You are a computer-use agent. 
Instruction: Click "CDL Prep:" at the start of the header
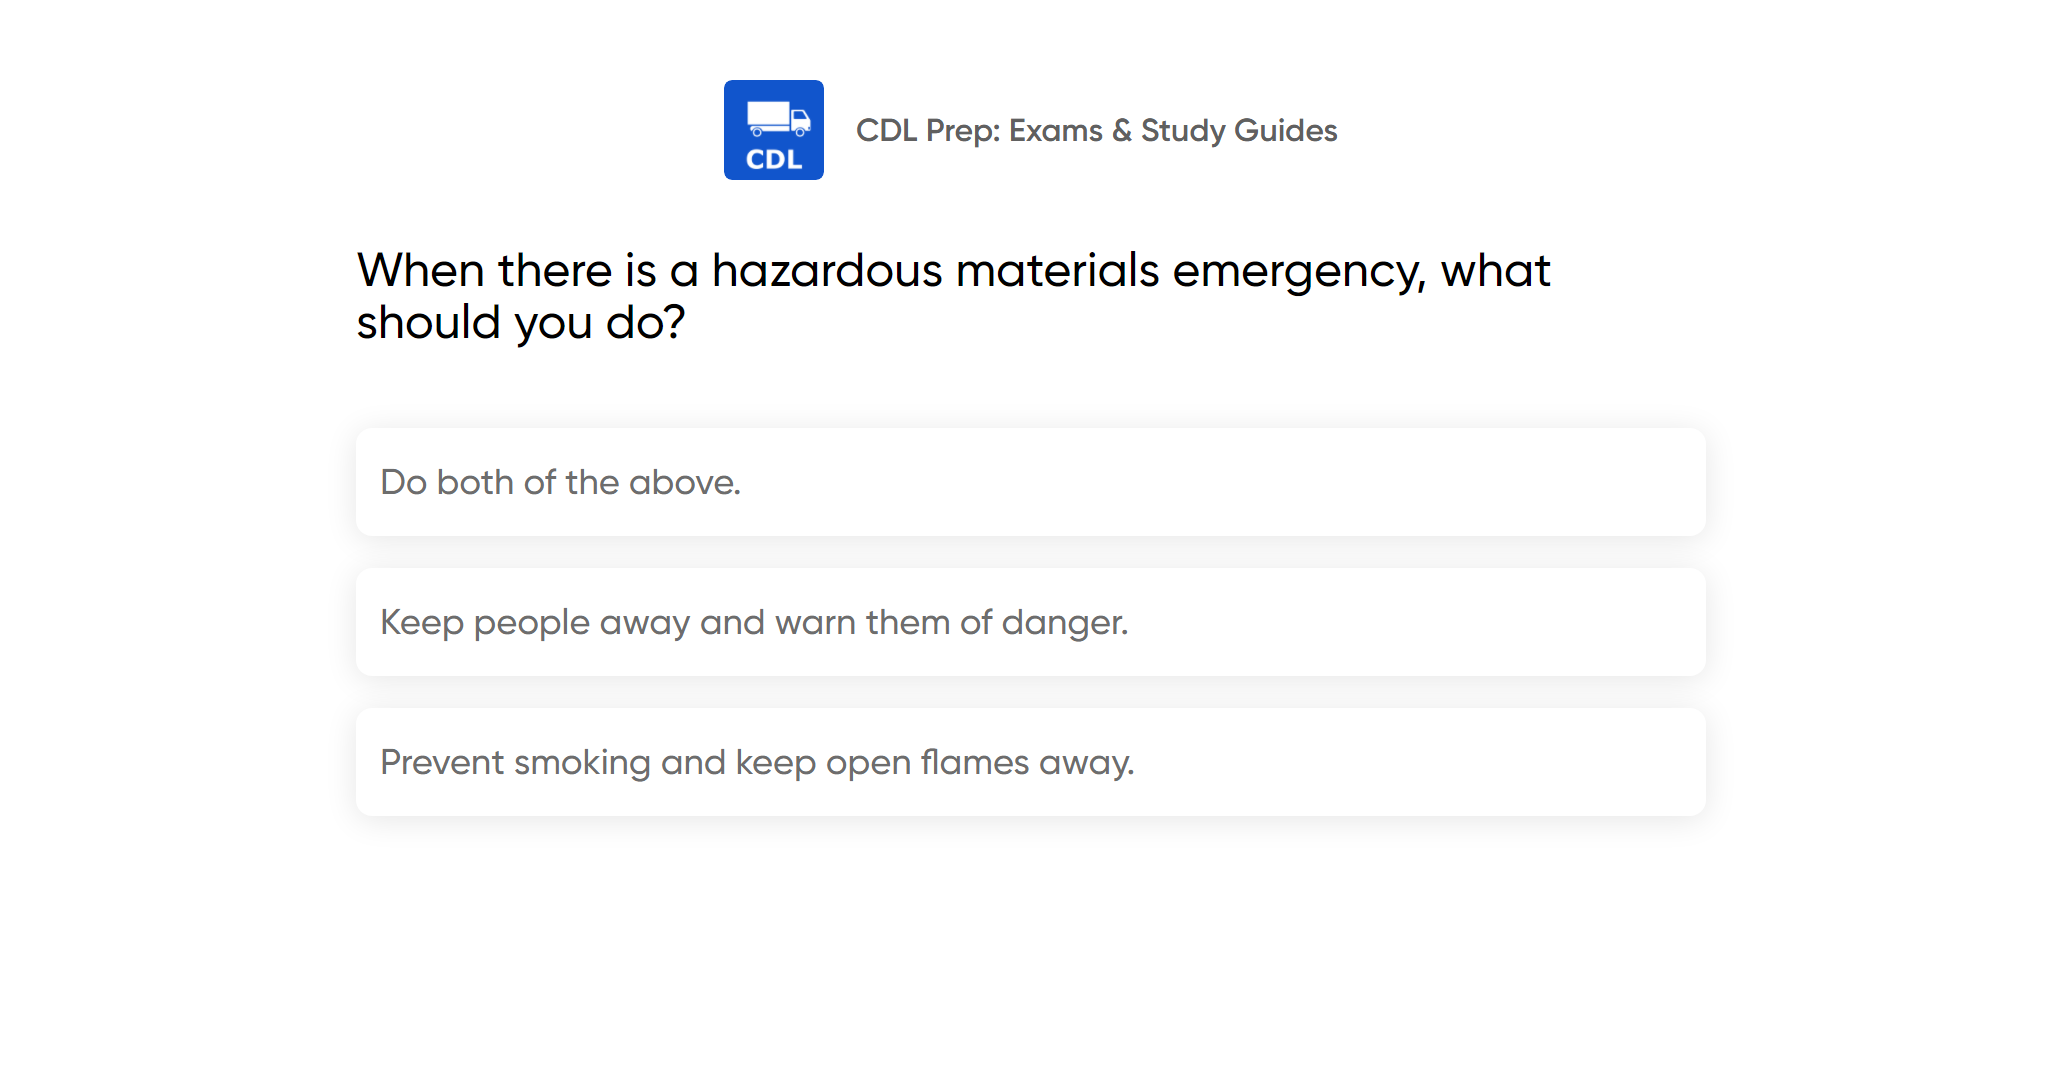coord(928,130)
